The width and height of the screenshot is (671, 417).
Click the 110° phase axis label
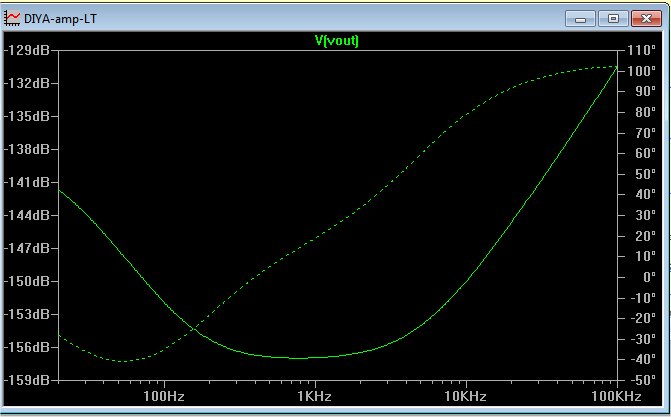click(x=641, y=50)
